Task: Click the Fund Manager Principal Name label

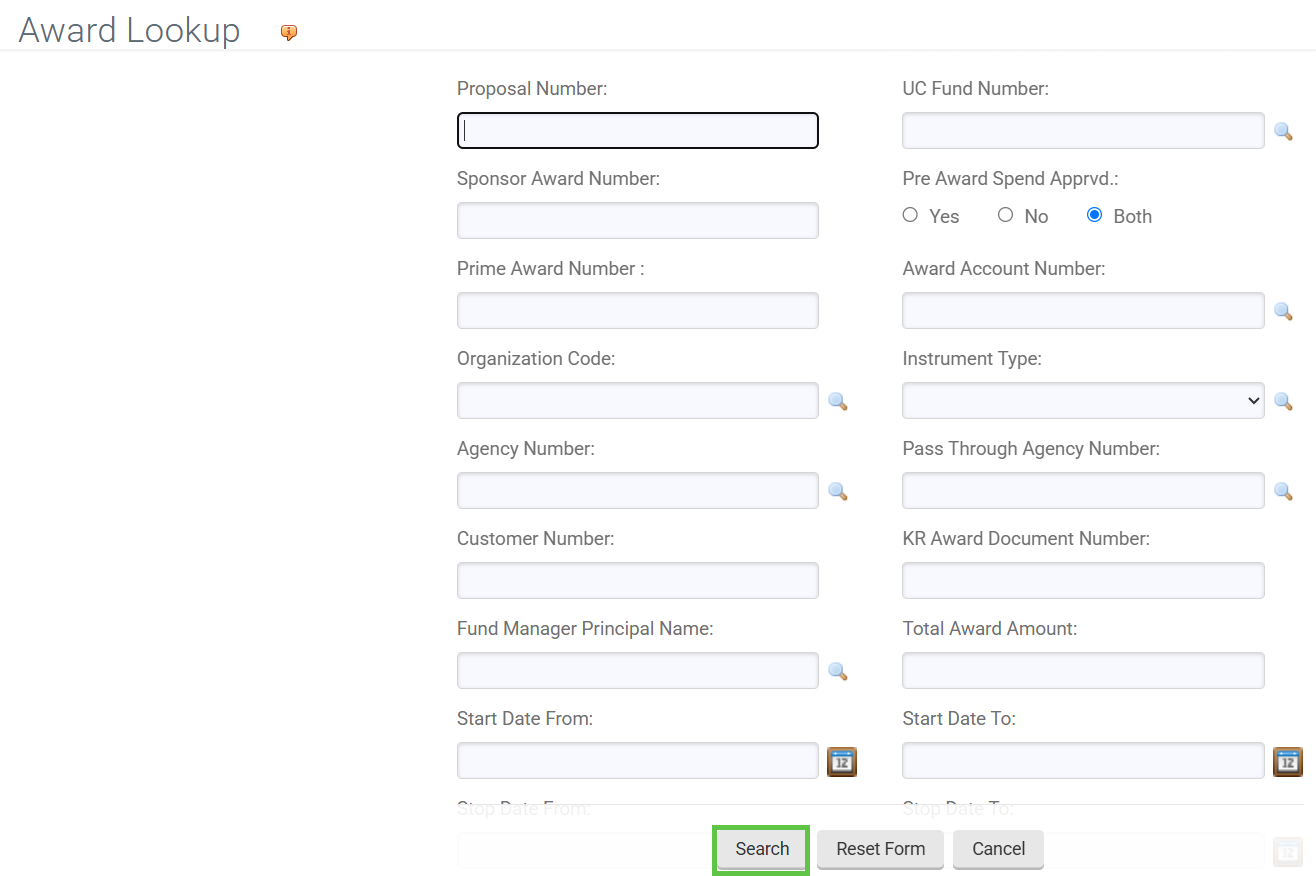Action: point(585,629)
